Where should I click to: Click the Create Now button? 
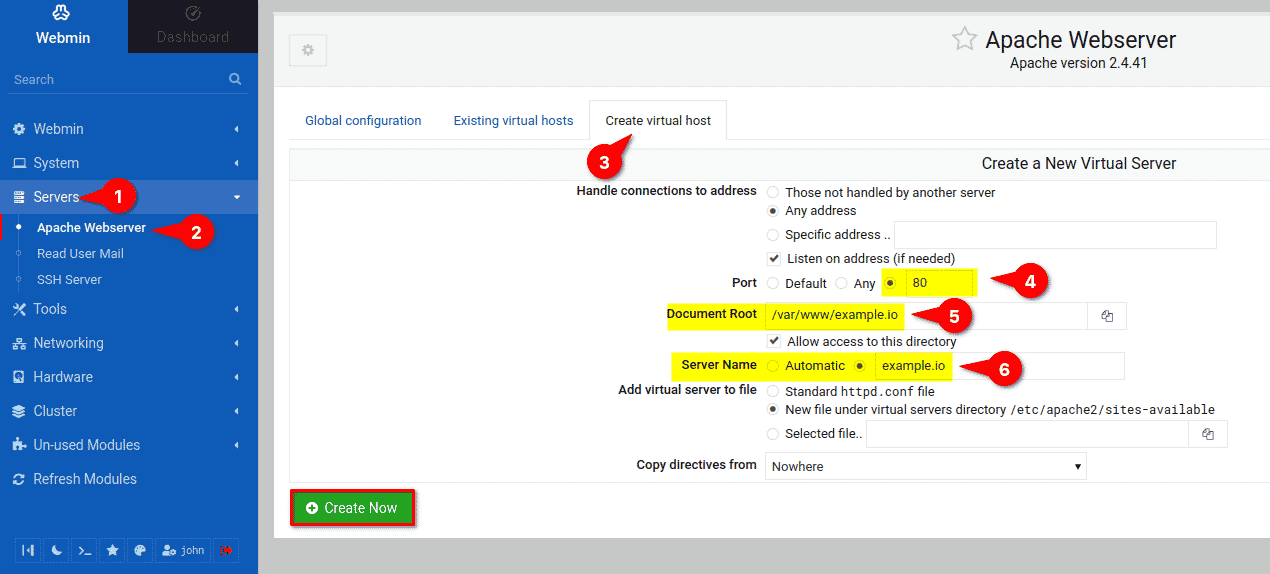352,508
